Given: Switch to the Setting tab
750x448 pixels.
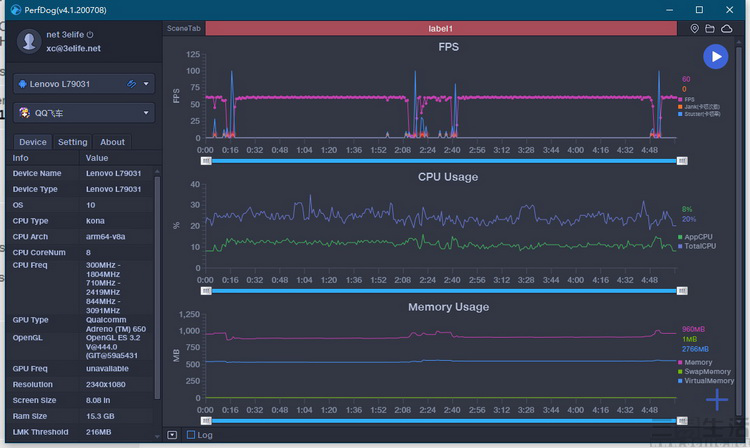Looking at the screenshot, I should (72, 142).
